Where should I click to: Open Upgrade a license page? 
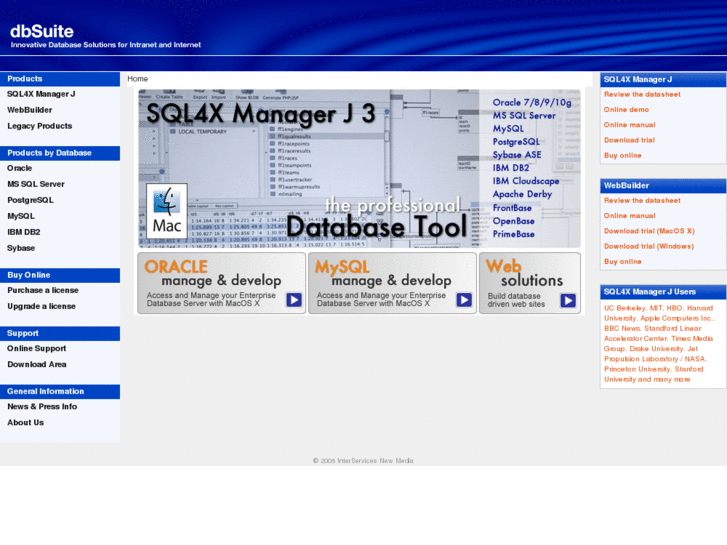click(x=41, y=307)
